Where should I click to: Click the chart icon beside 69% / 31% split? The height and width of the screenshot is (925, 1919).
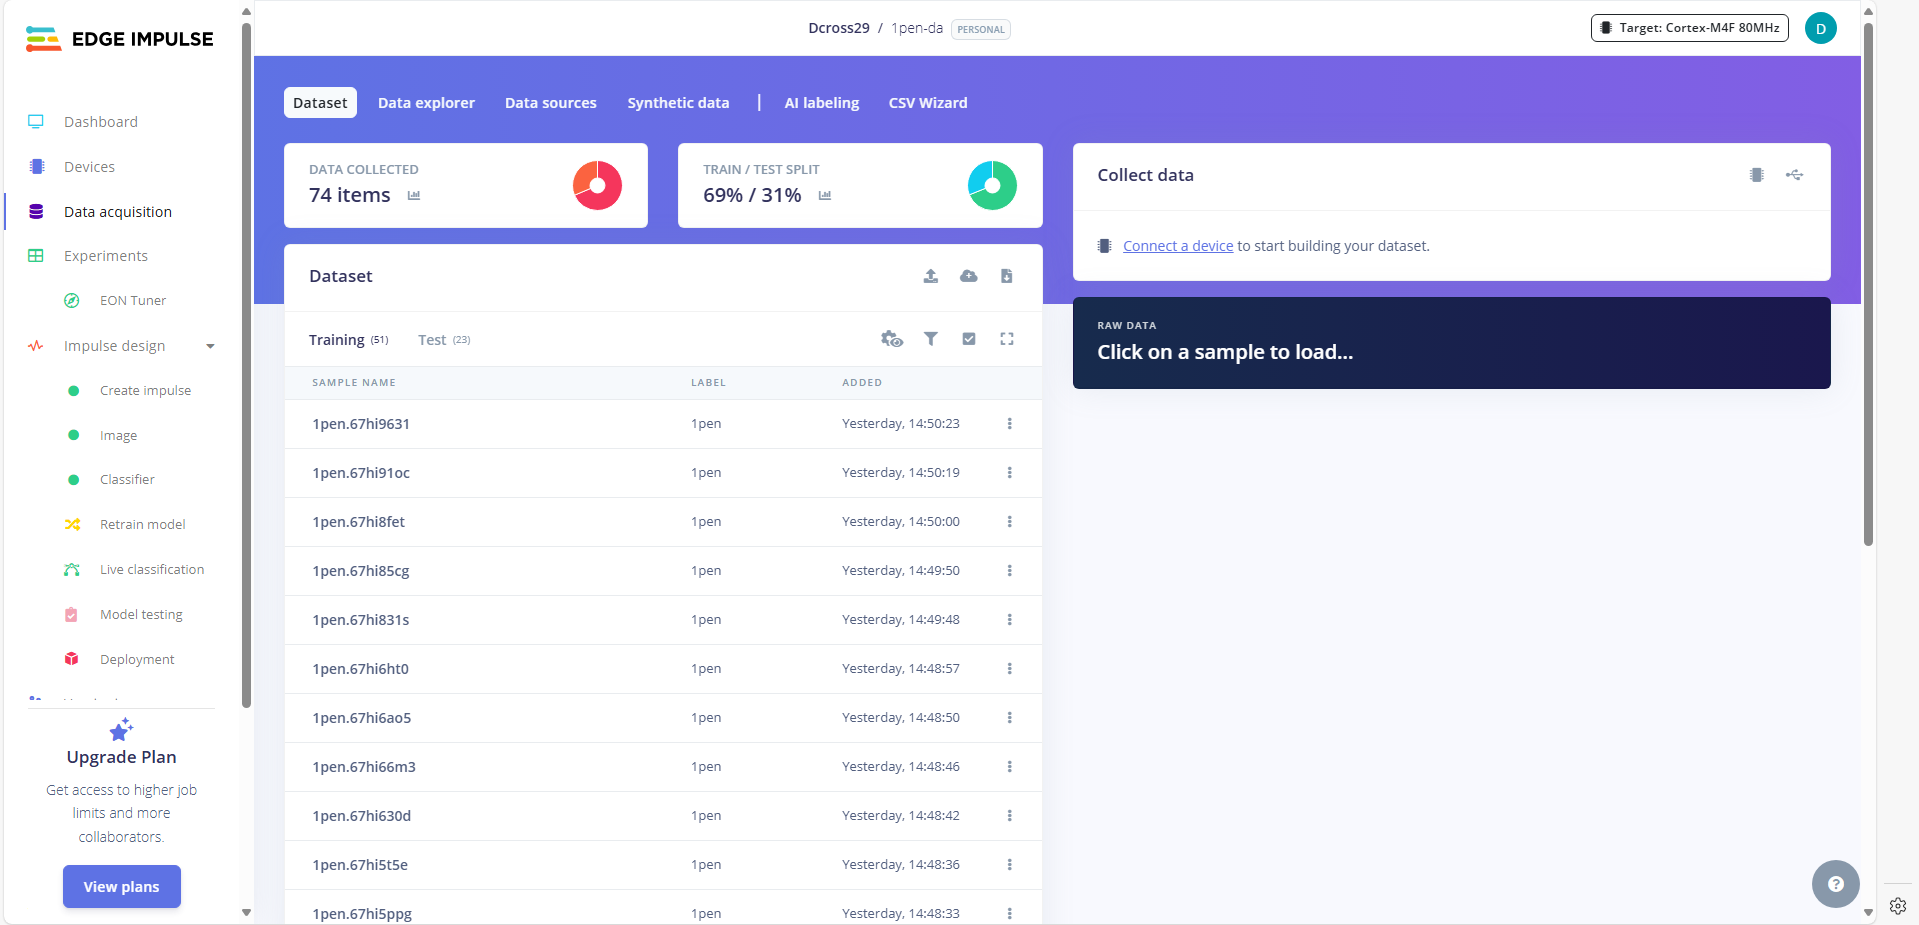click(x=825, y=196)
